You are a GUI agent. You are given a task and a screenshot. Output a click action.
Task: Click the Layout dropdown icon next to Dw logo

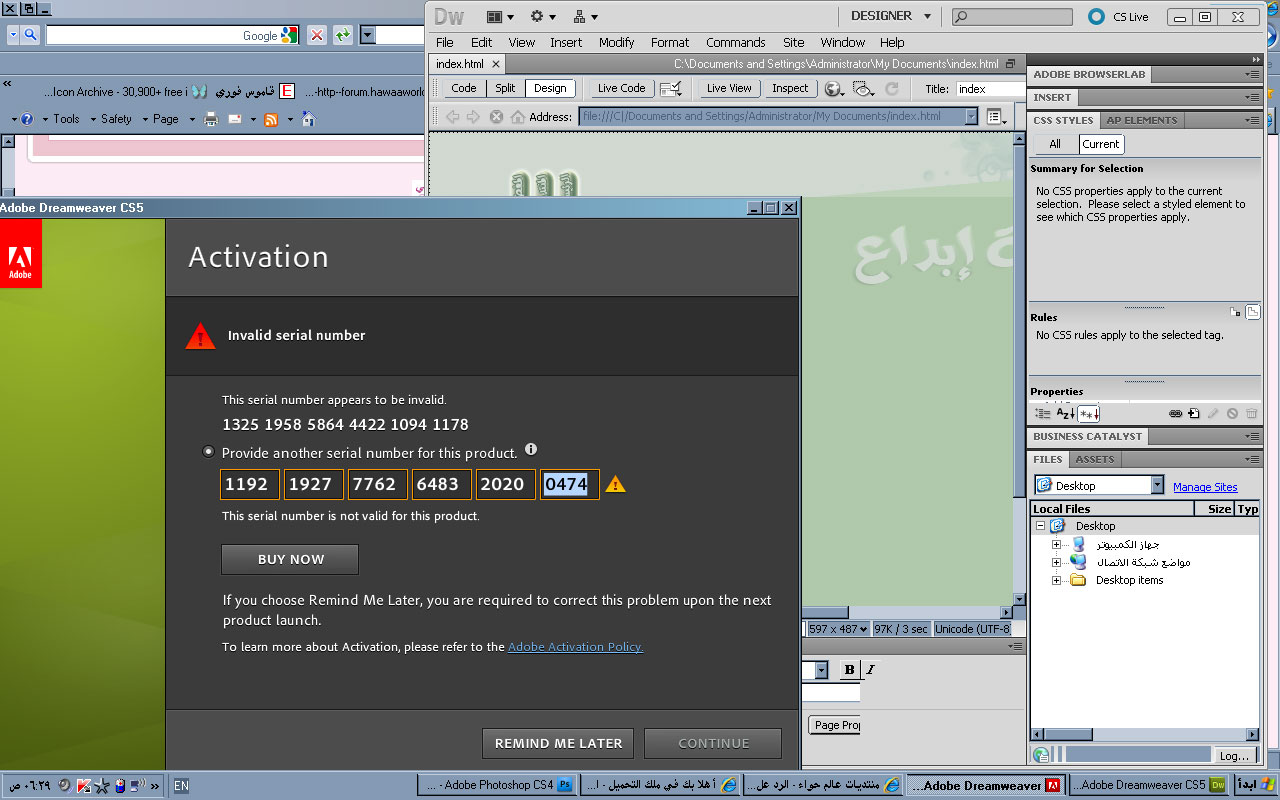(499, 17)
